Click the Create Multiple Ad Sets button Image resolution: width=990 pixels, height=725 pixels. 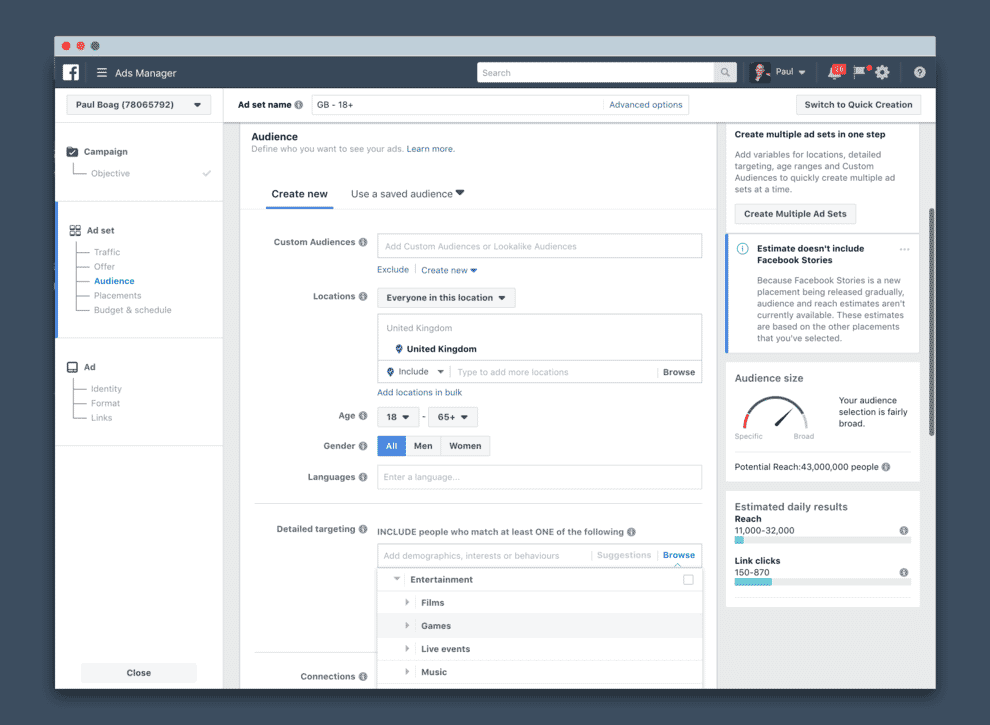(795, 214)
